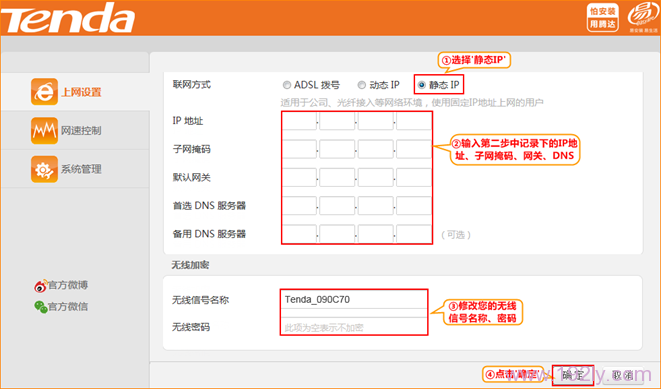Image resolution: width=661 pixels, height=389 pixels.
Task: Click the 默认网关 label
Action: pyautogui.click(x=191, y=177)
